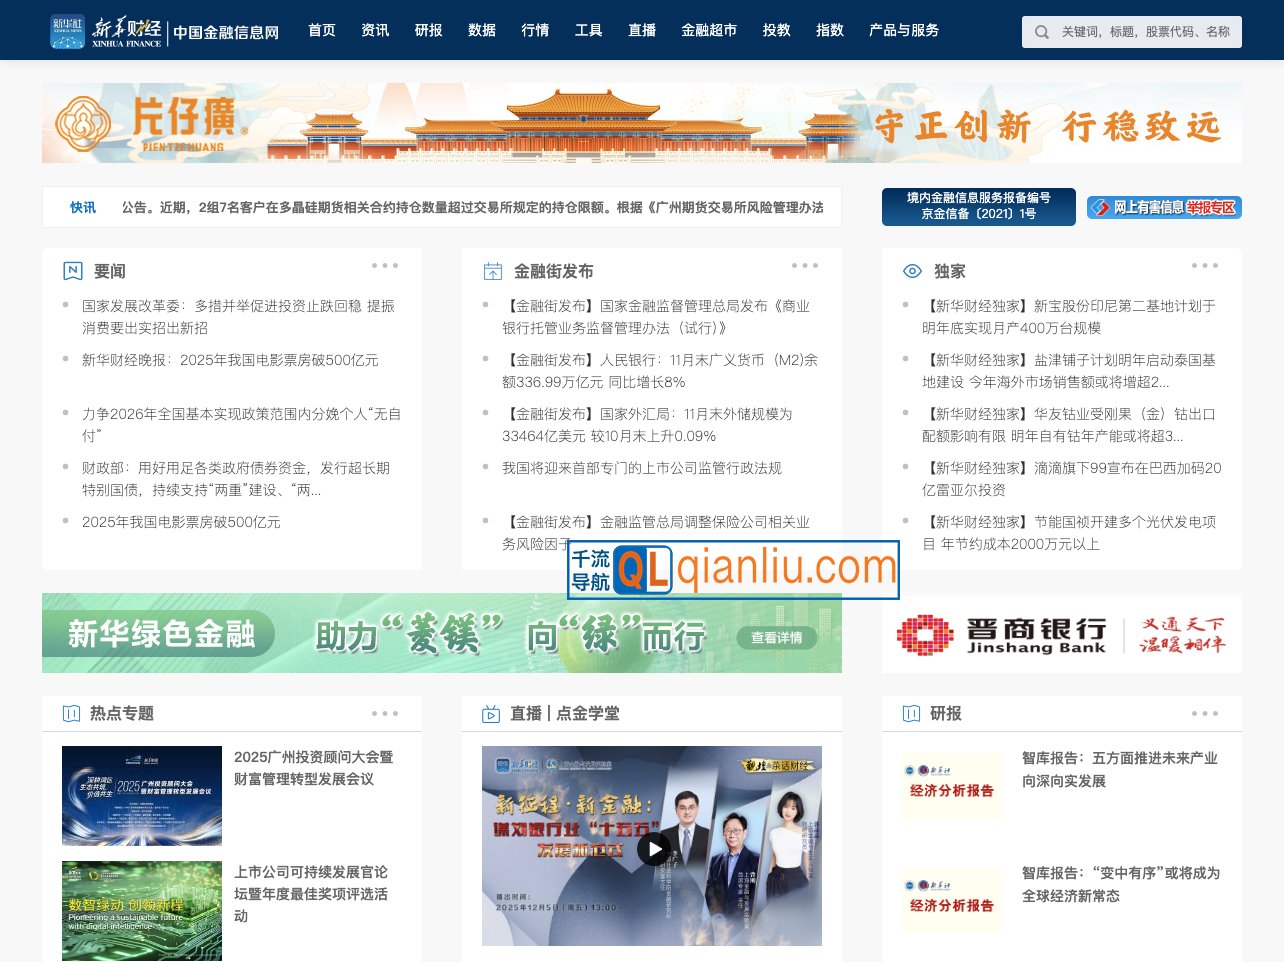Click the search magnifier icon

point(1042,31)
